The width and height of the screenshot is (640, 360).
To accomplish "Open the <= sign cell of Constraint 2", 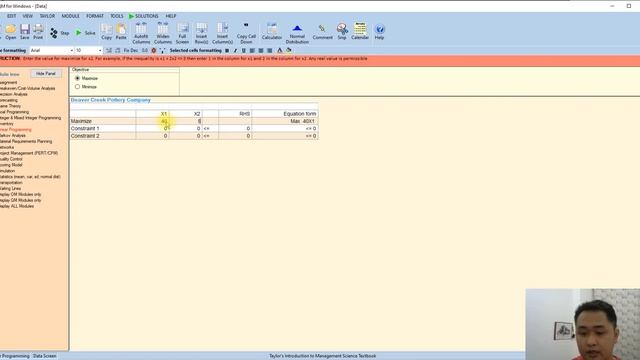I will [x=210, y=136].
